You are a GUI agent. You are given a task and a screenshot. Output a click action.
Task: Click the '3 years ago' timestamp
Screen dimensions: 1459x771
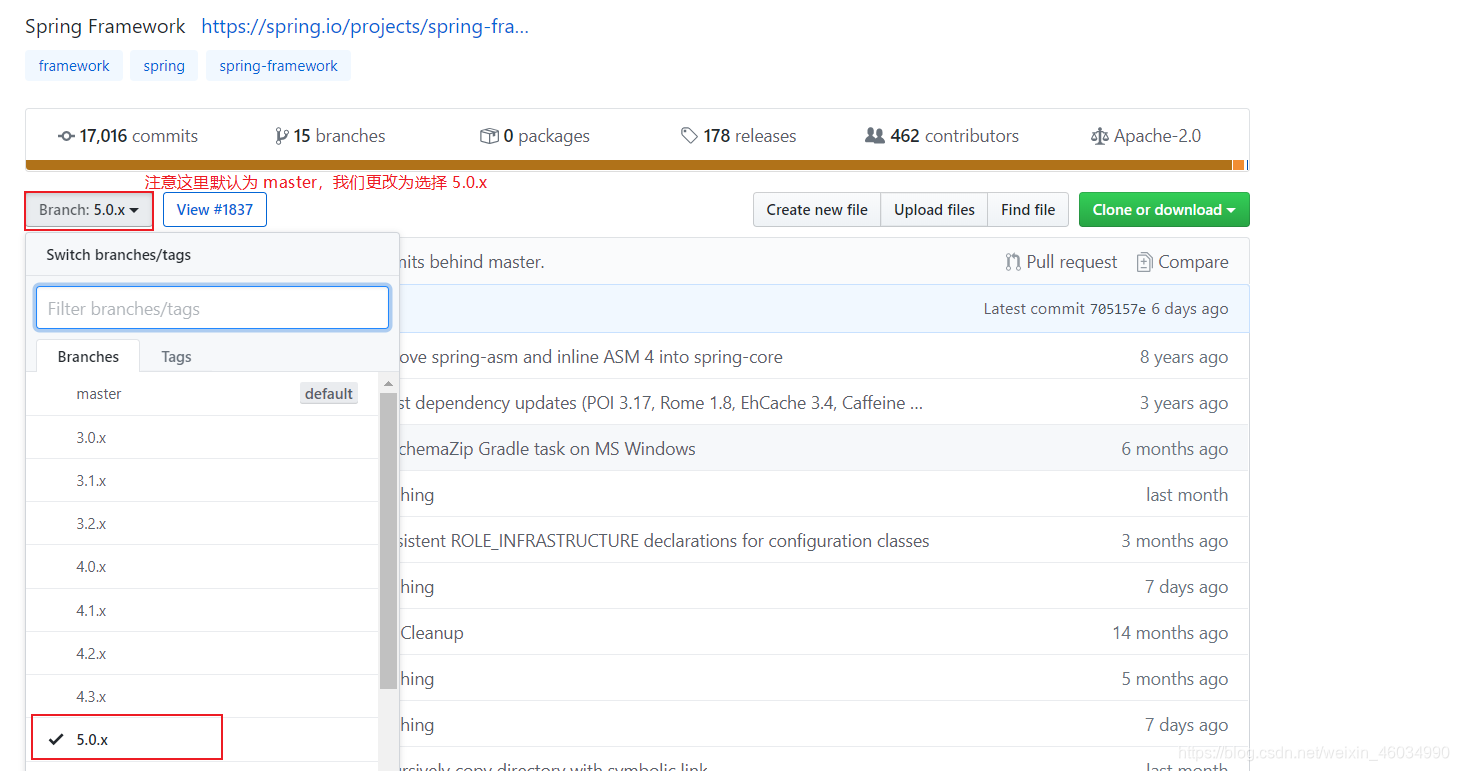tap(1184, 403)
